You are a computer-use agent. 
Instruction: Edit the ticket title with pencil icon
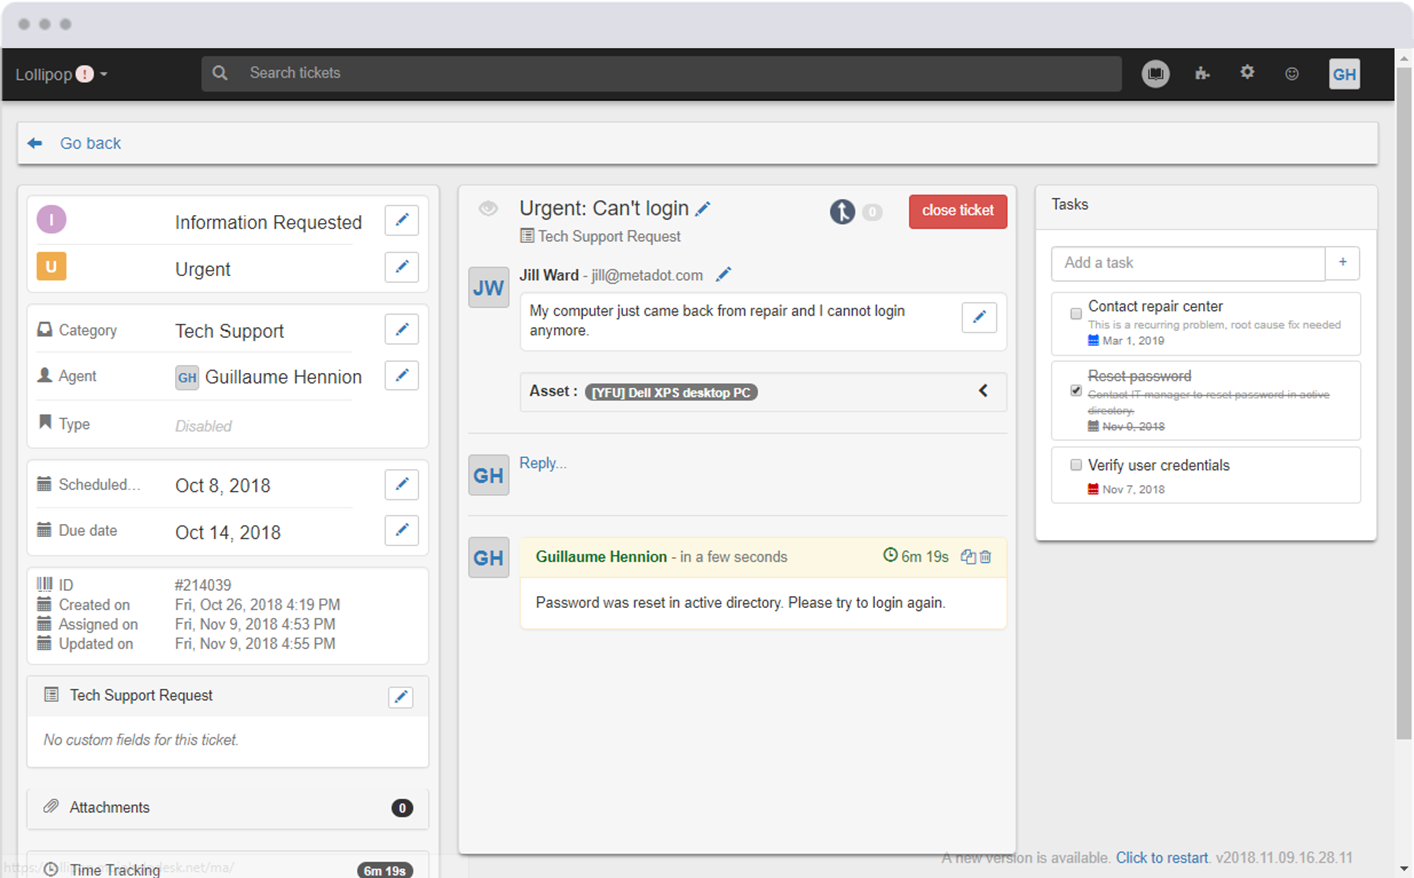703,209
